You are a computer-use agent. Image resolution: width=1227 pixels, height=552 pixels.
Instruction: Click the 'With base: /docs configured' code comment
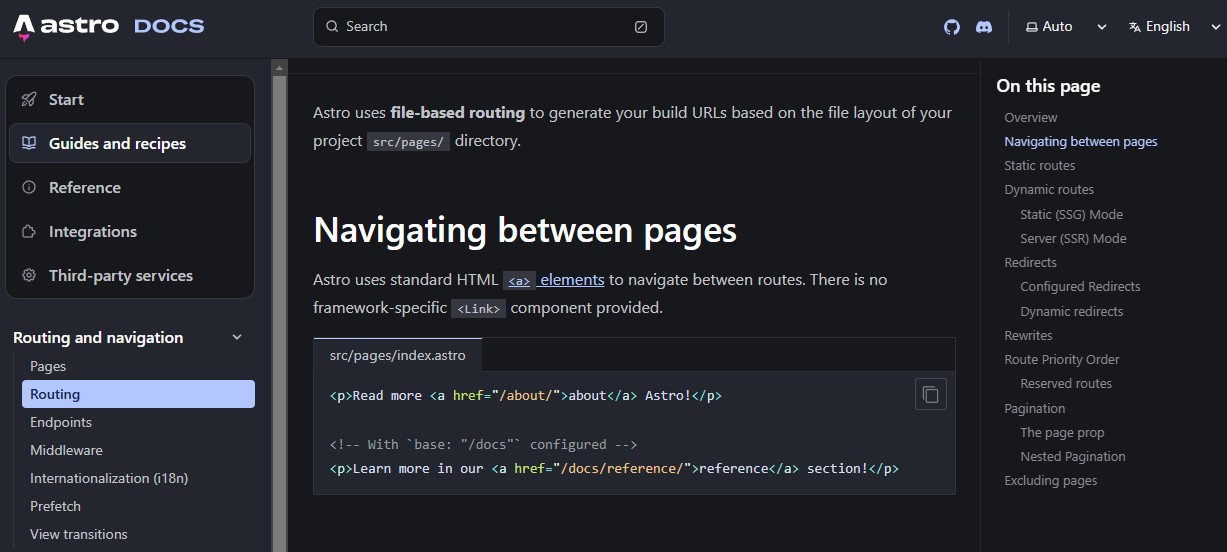(483, 444)
